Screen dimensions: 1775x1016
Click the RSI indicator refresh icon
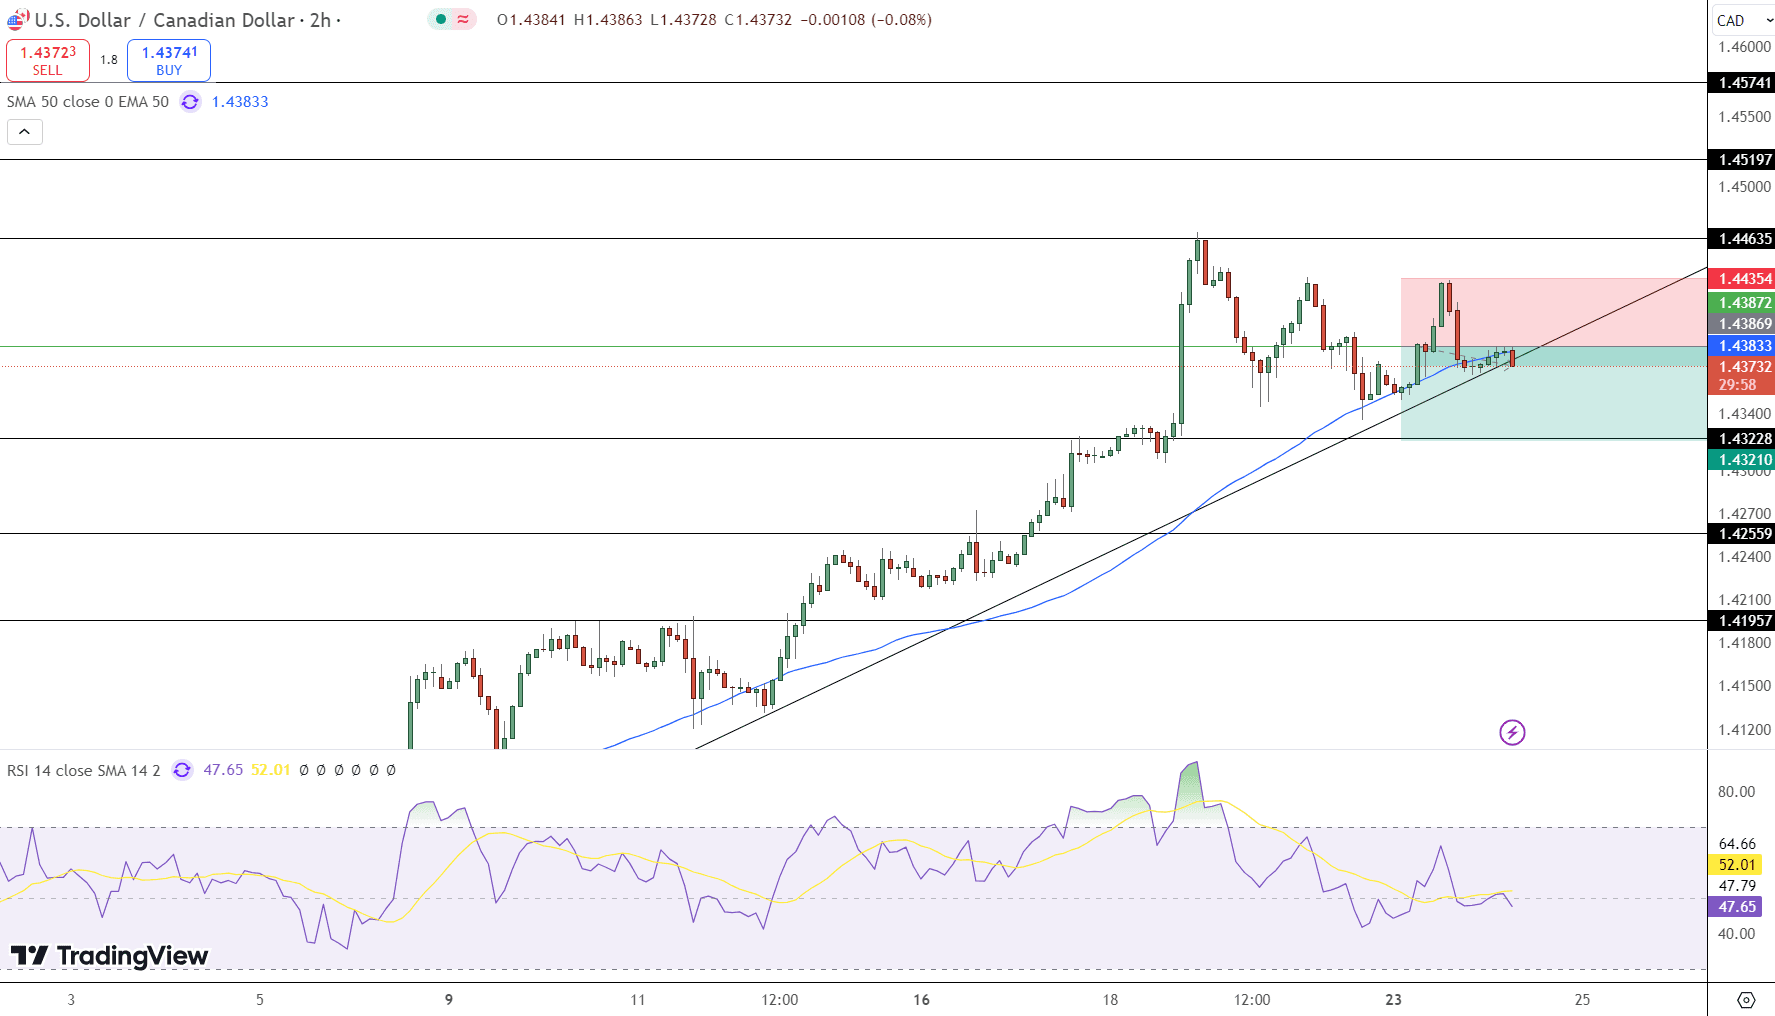point(182,770)
